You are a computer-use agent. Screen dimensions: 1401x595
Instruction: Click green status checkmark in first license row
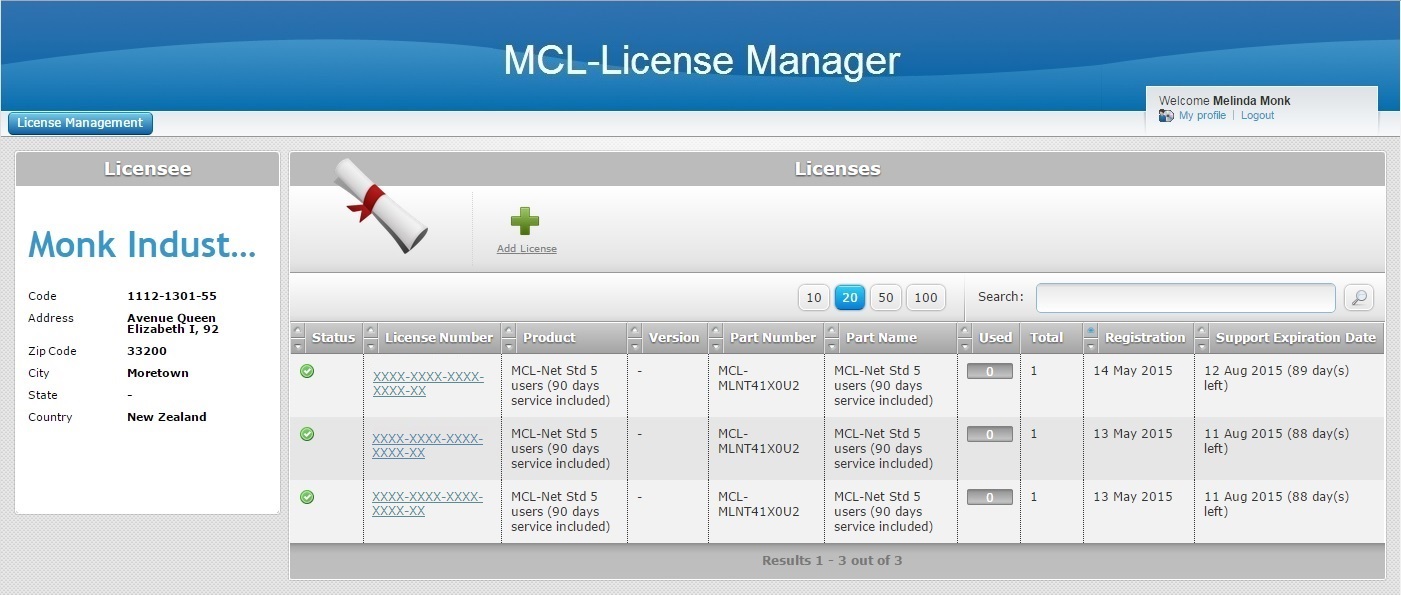pyautogui.click(x=307, y=371)
